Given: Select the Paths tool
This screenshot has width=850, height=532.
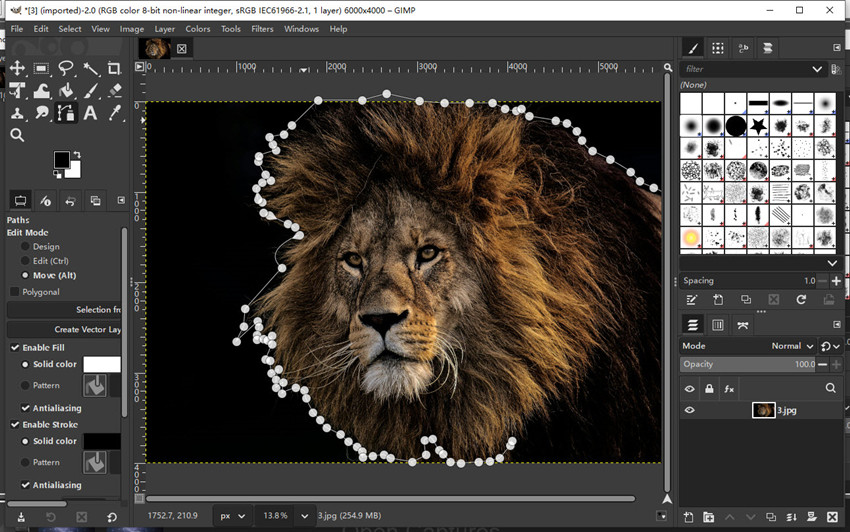Looking at the screenshot, I should [66, 113].
